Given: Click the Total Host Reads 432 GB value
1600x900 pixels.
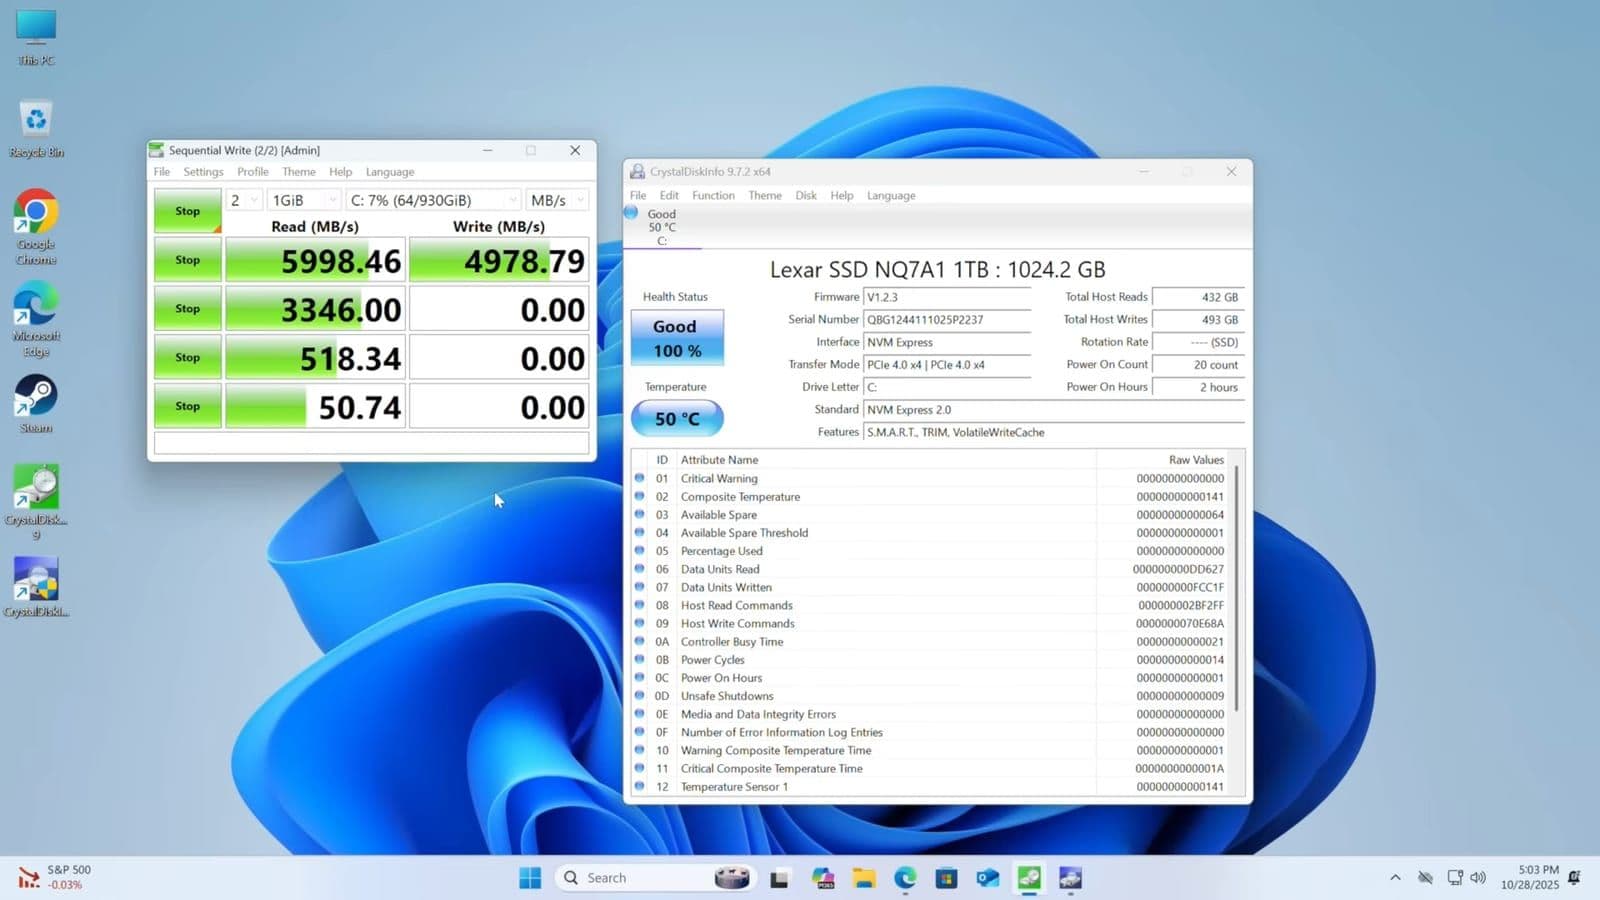Looking at the screenshot, I should [1198, 297].
